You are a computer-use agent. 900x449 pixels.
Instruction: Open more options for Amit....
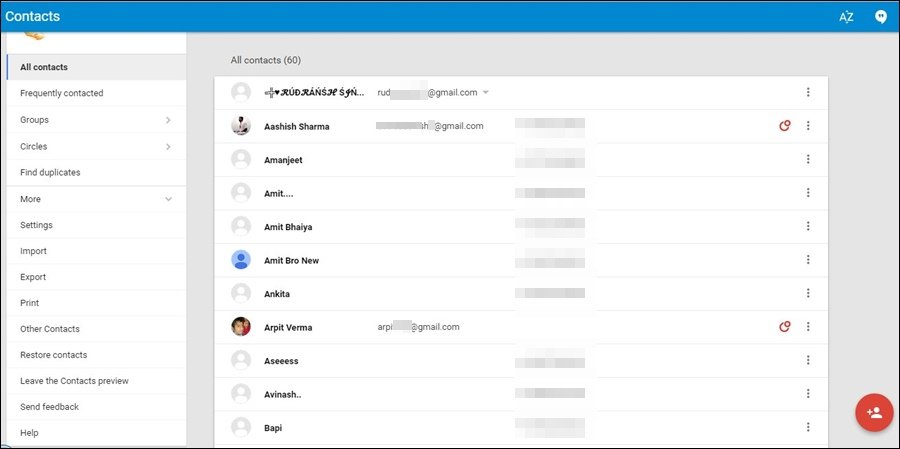808,192
